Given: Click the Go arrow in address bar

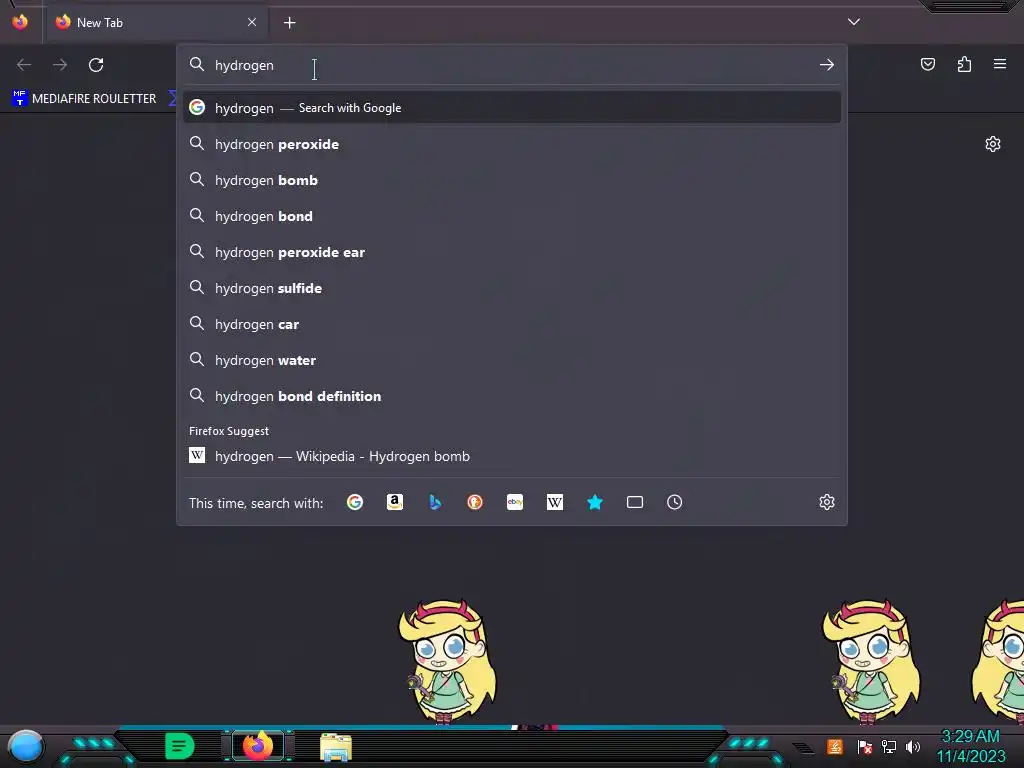Looking at the screenshot, I should [x=827, y=65].
